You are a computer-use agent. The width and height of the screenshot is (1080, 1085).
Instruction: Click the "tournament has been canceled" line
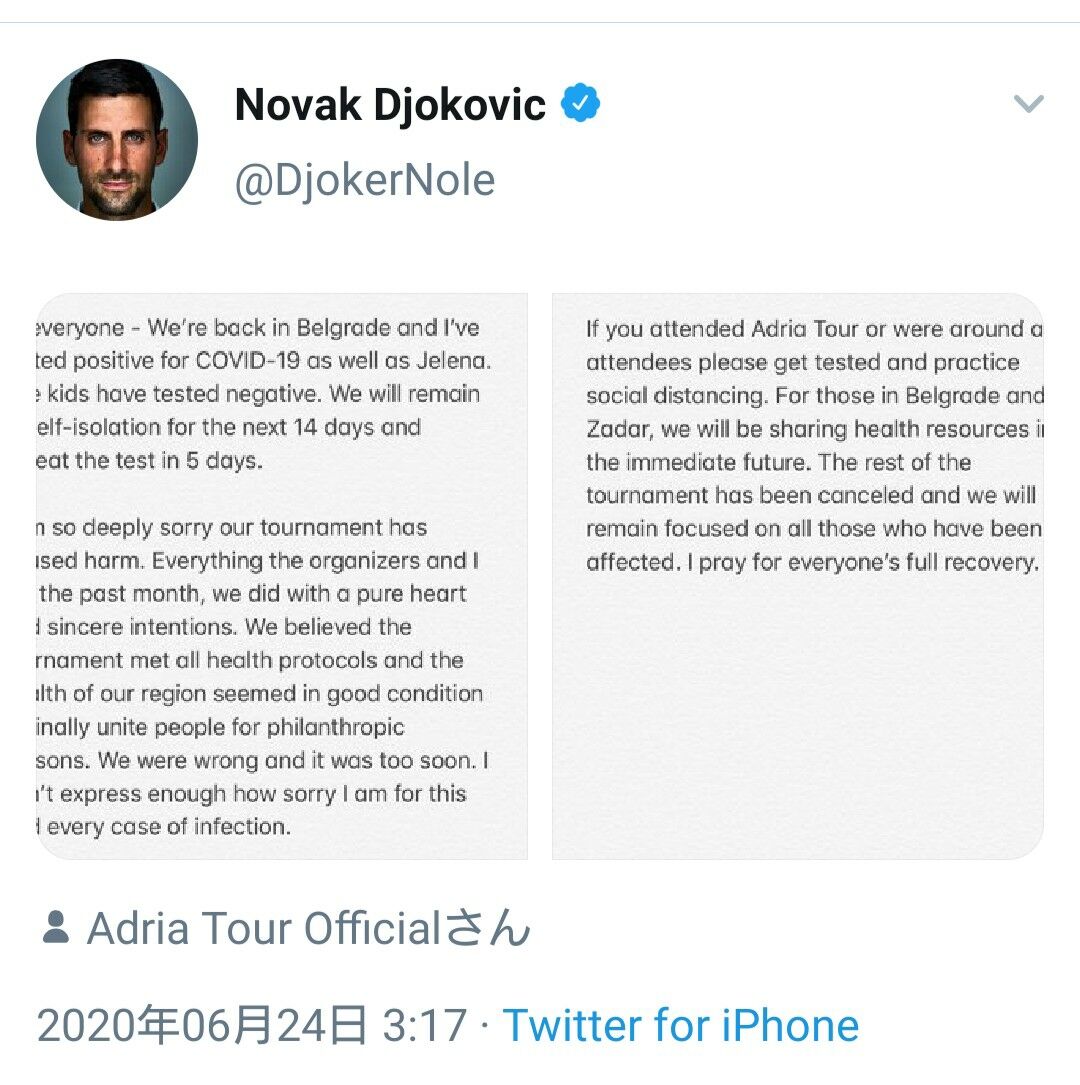click(x=810, y=495)
